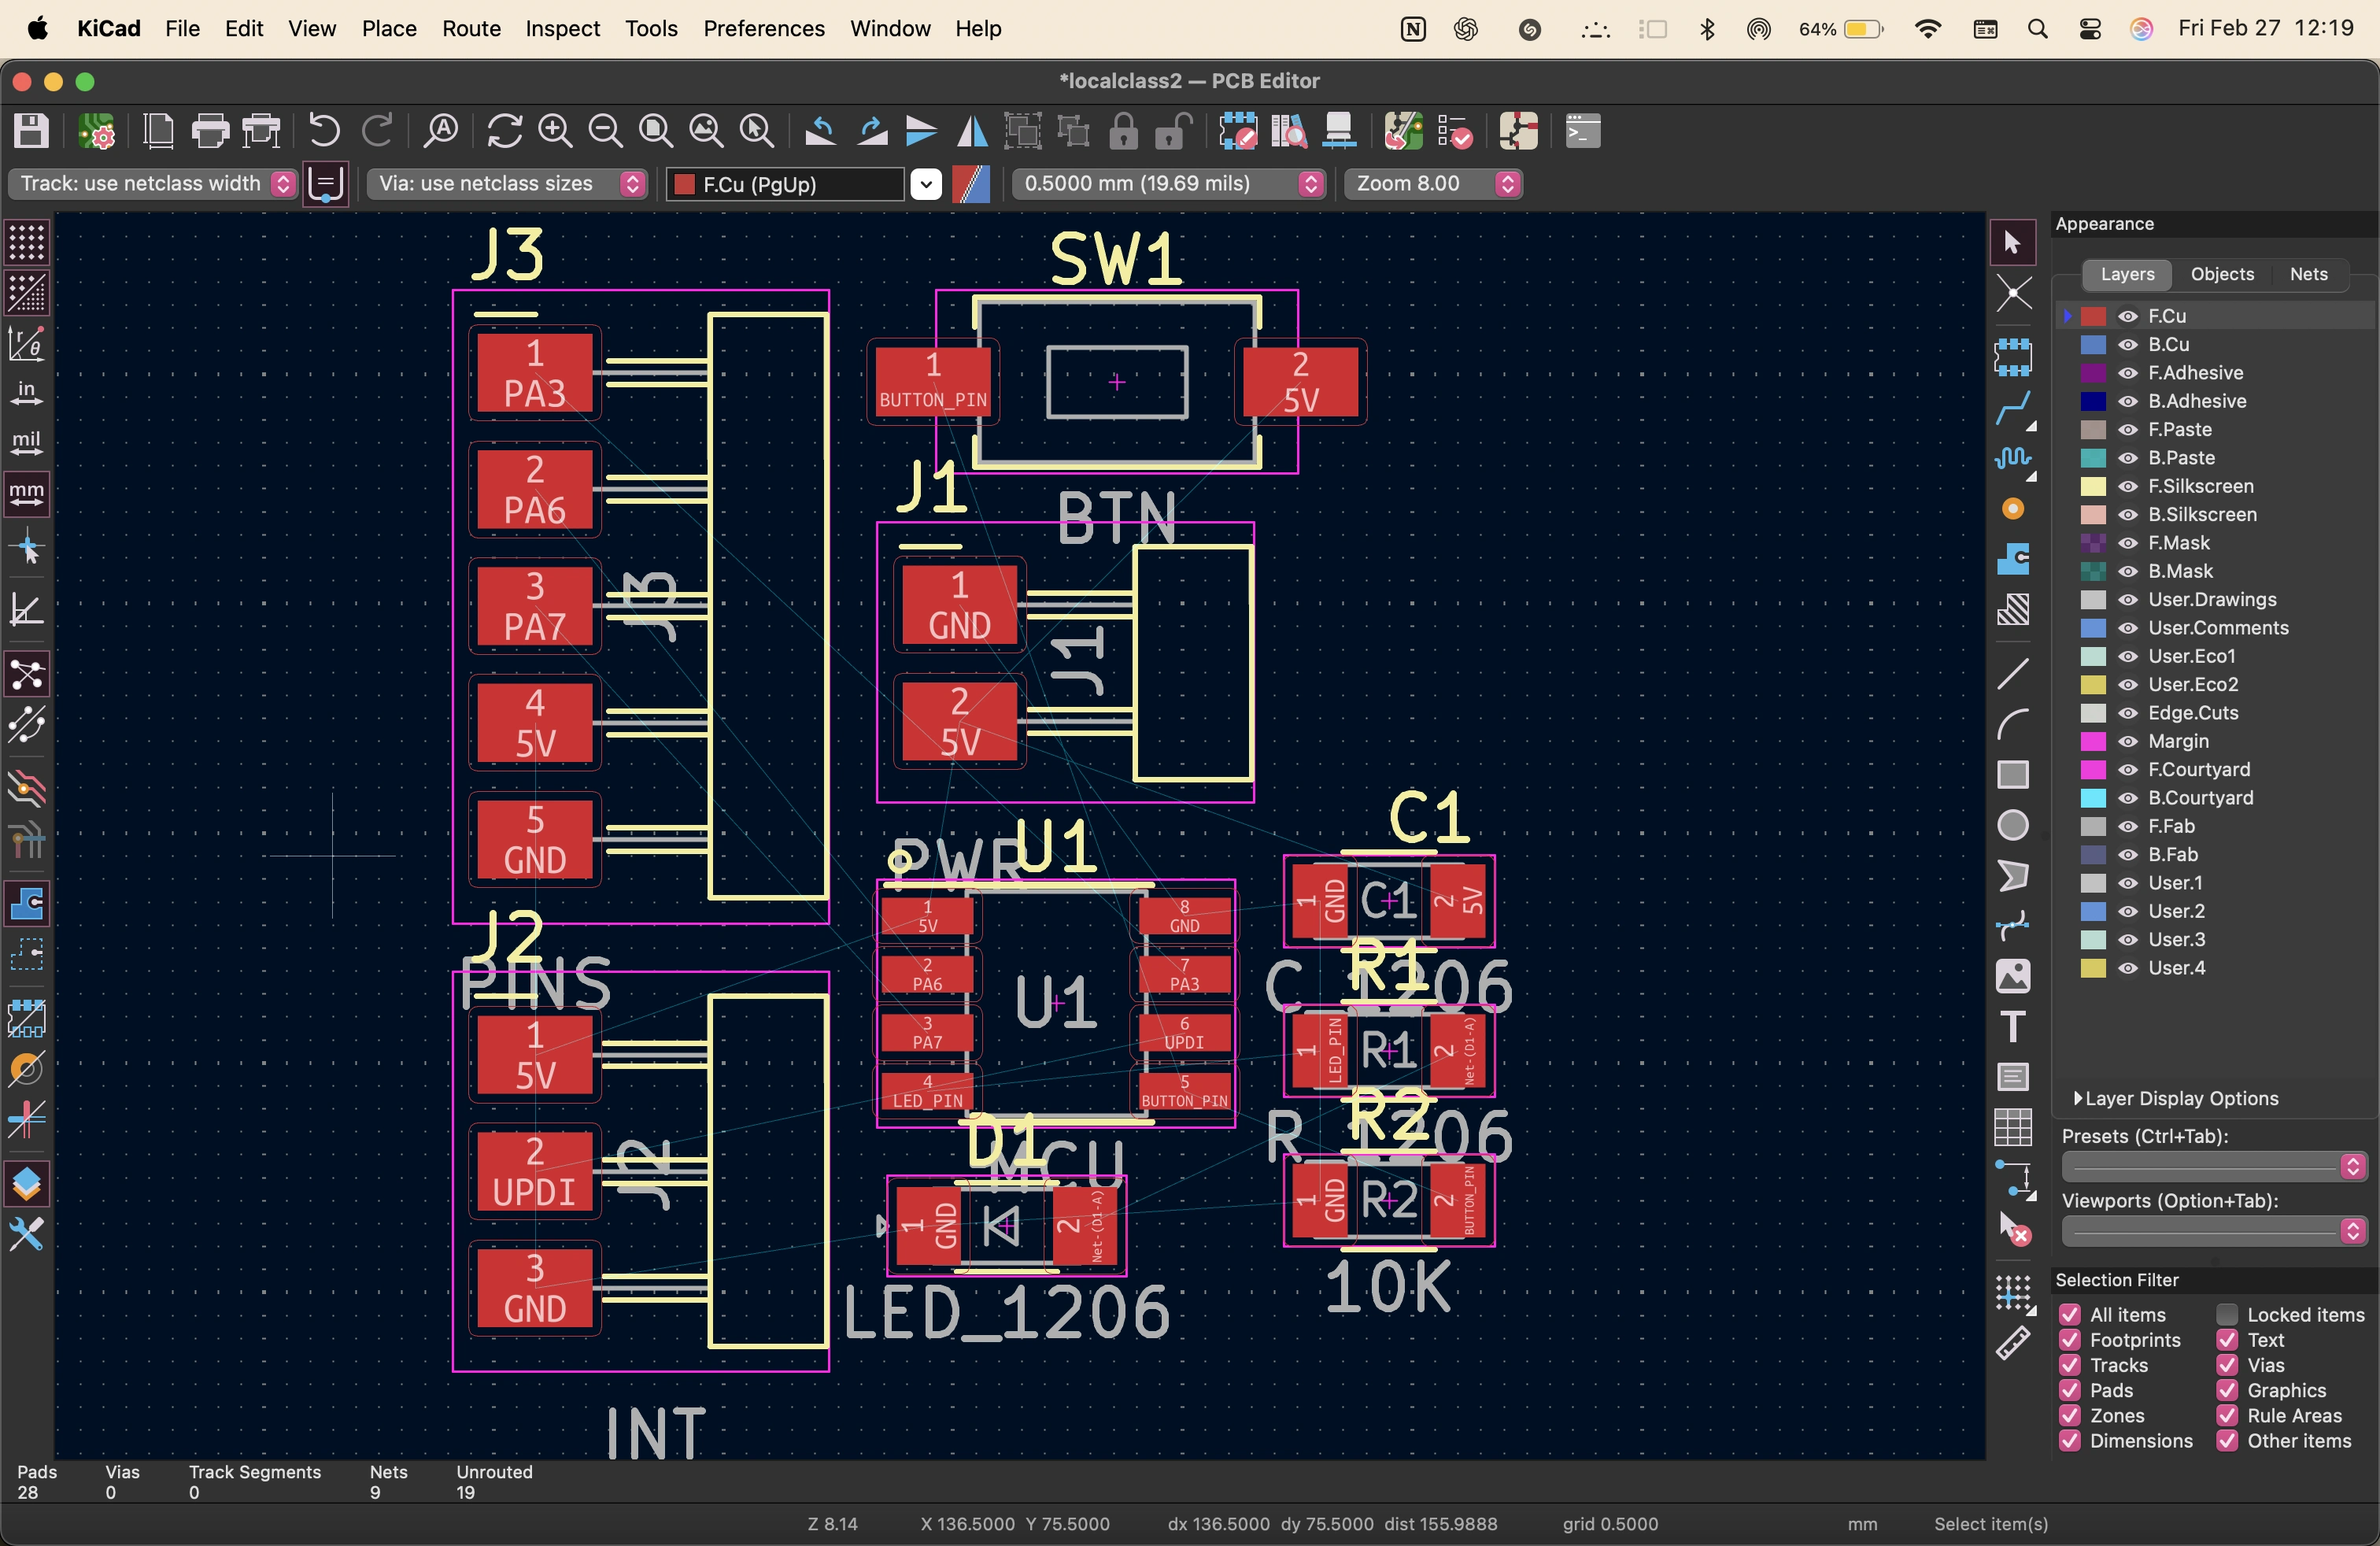Click the B.Cu layer color swatch
Screen dimensions: 2380x1546
click(2093, 344)
